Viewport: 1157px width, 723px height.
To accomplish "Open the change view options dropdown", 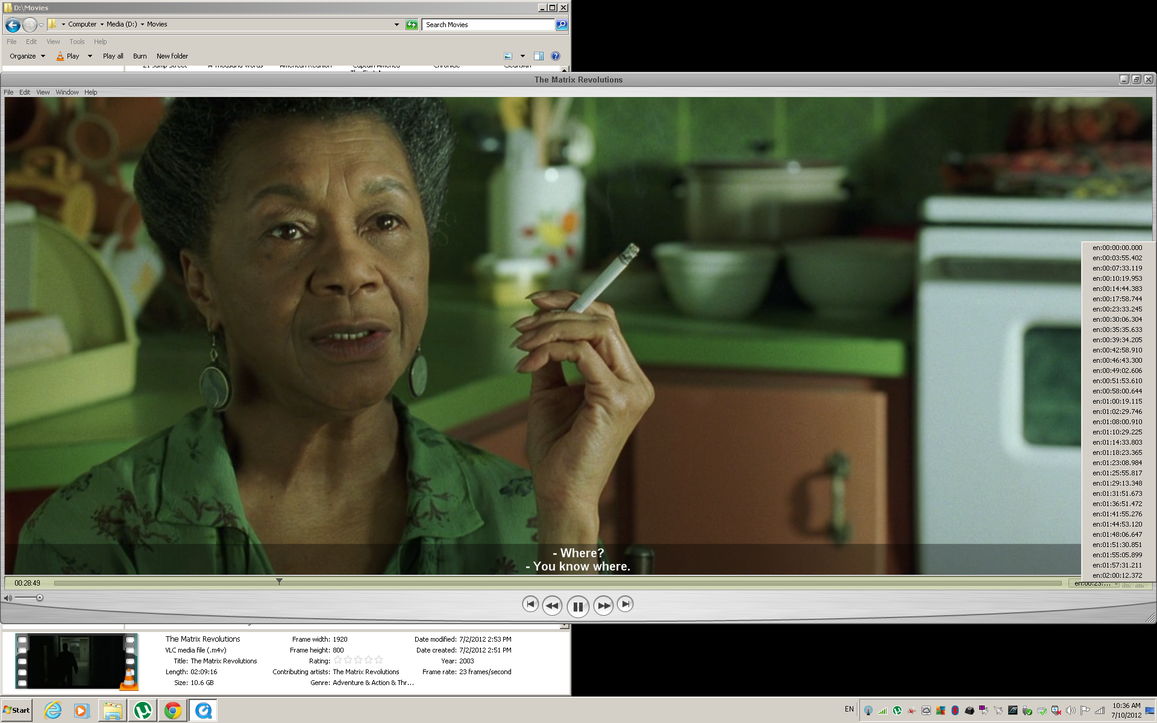I will tap(522, 56).
